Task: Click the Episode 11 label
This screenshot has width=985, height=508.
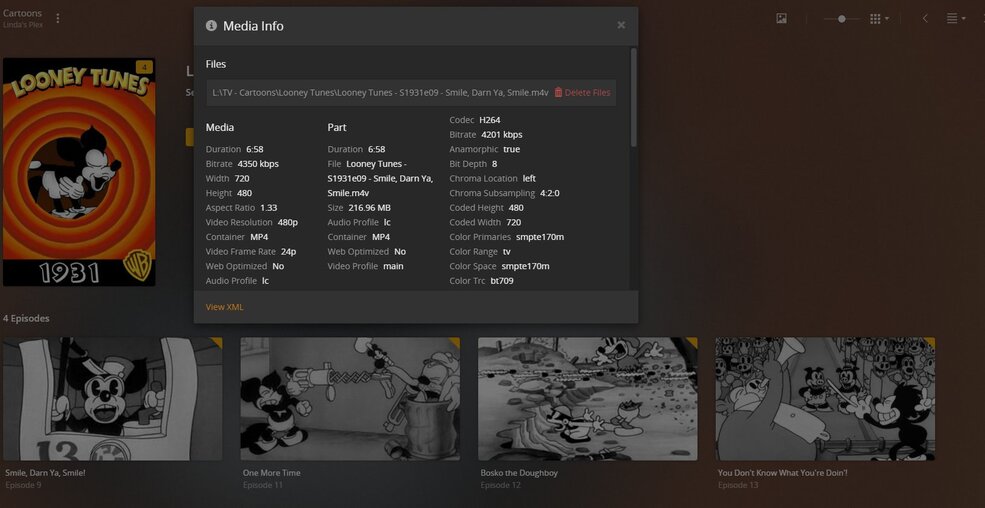Action: coord(263,485)
